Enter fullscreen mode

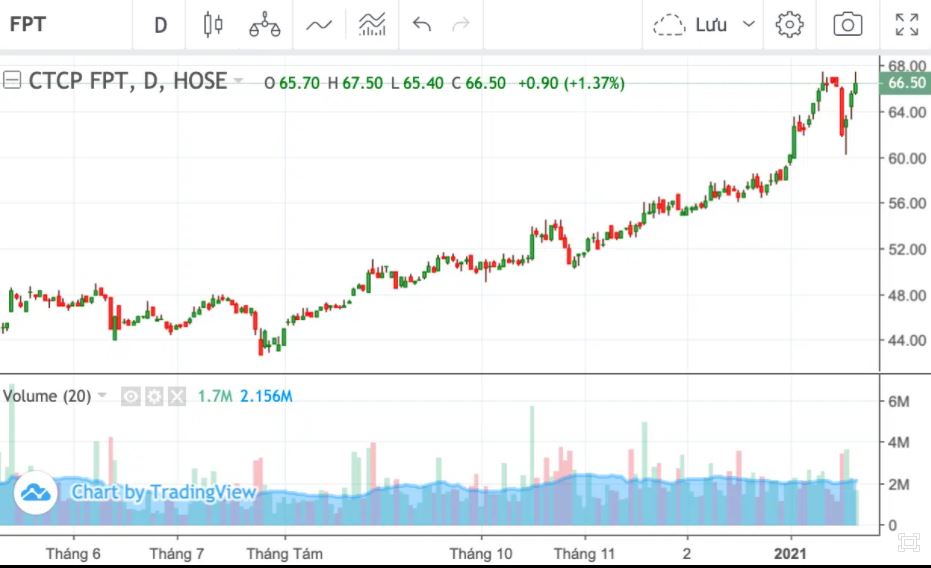906,25
